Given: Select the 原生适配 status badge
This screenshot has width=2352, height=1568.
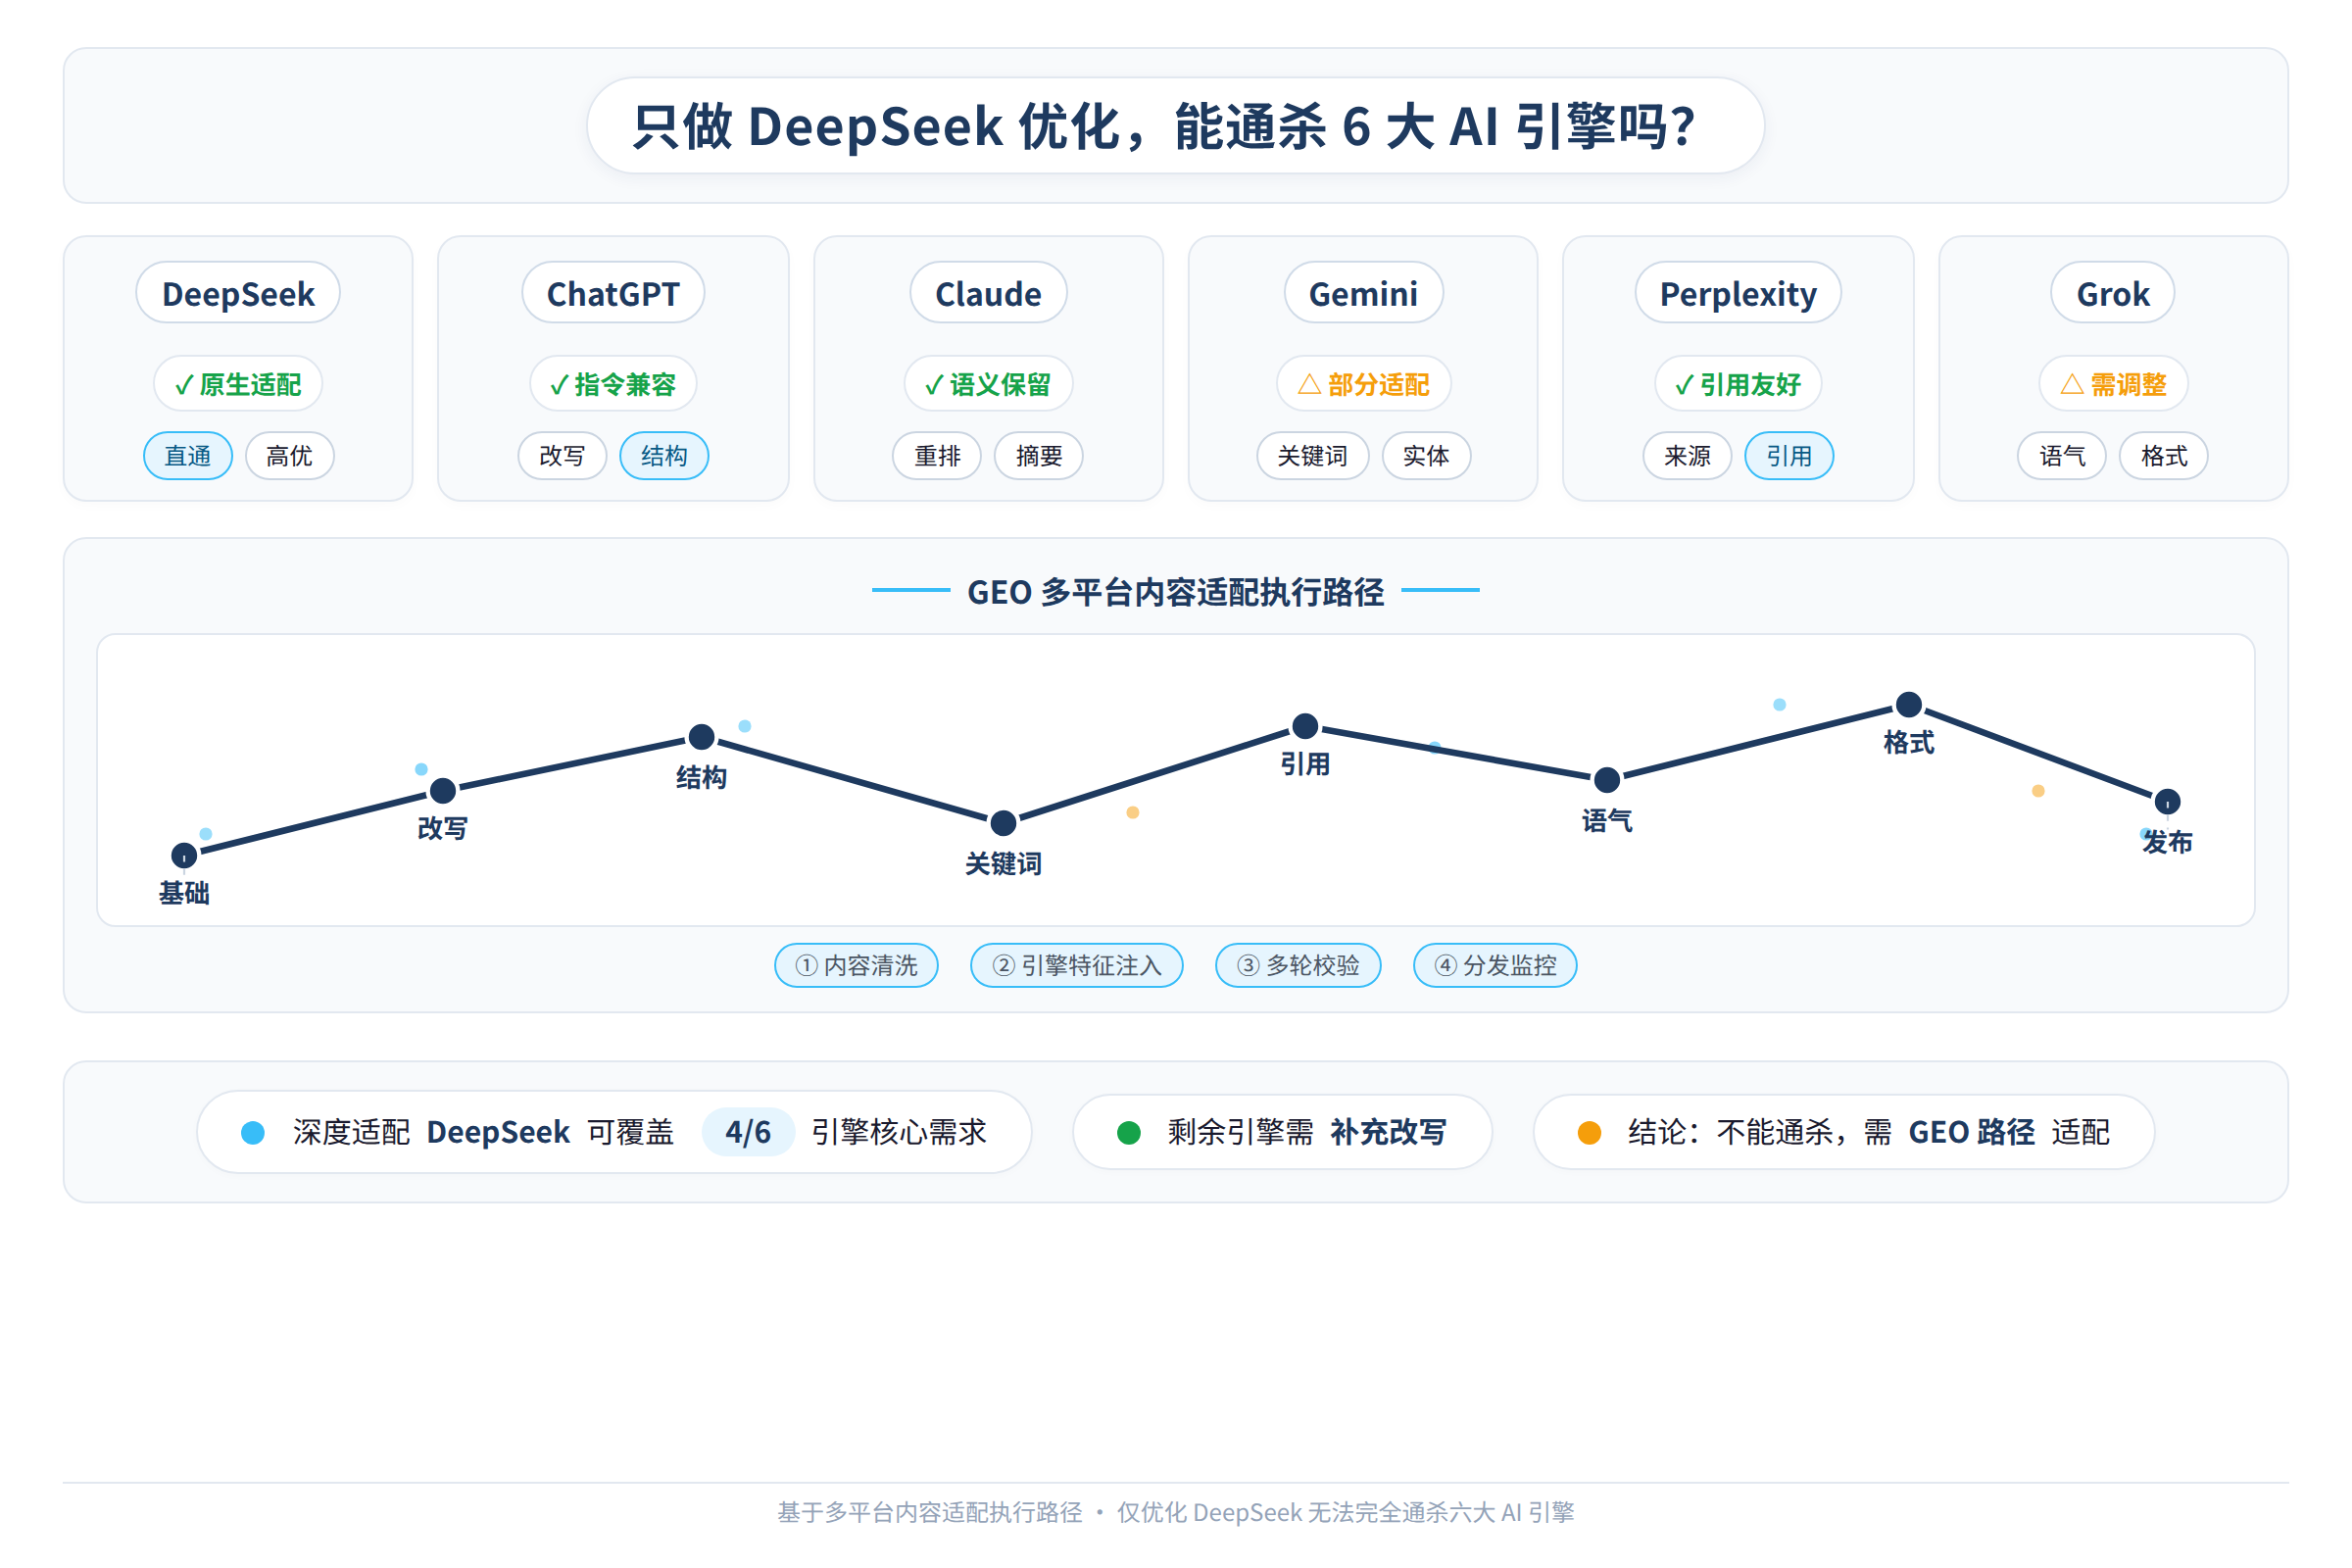Looking at the screenshot, I should coord(238,384).
